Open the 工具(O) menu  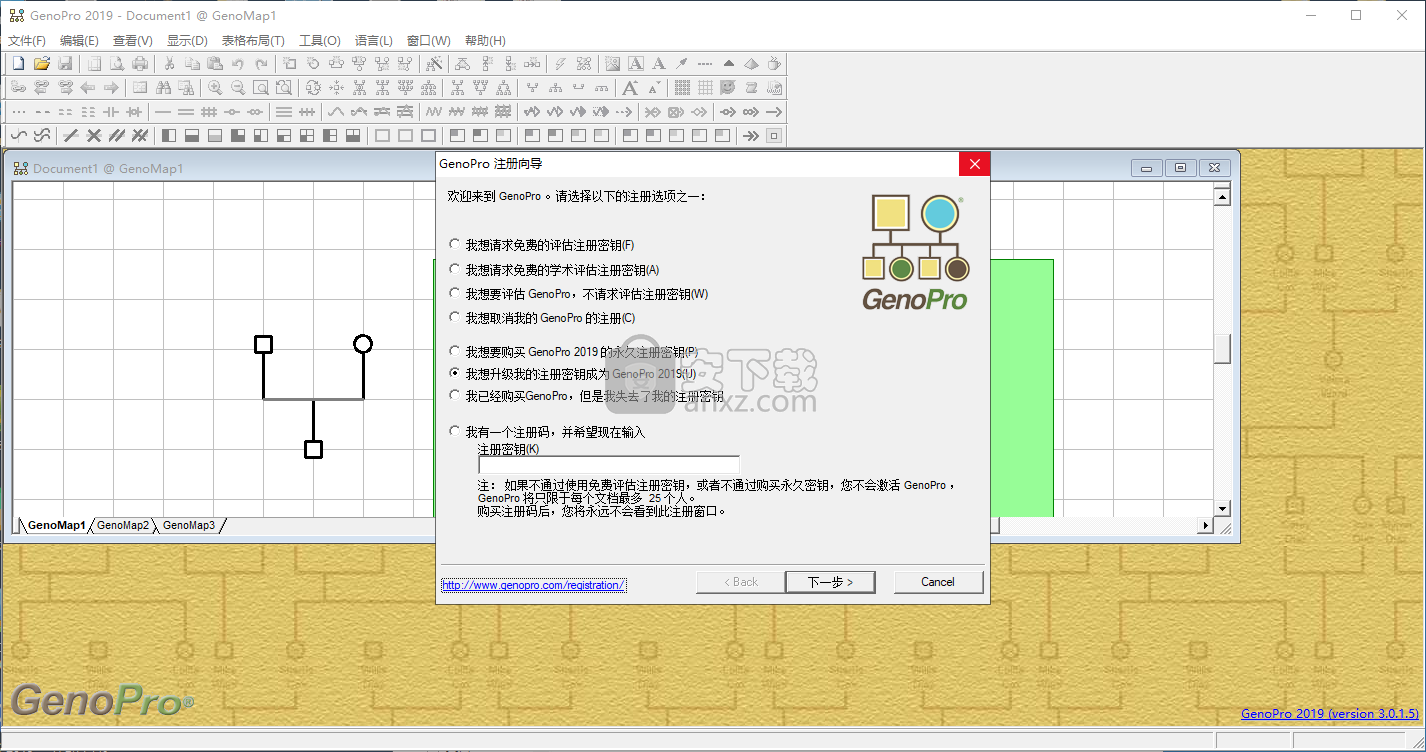pos(320,40)
